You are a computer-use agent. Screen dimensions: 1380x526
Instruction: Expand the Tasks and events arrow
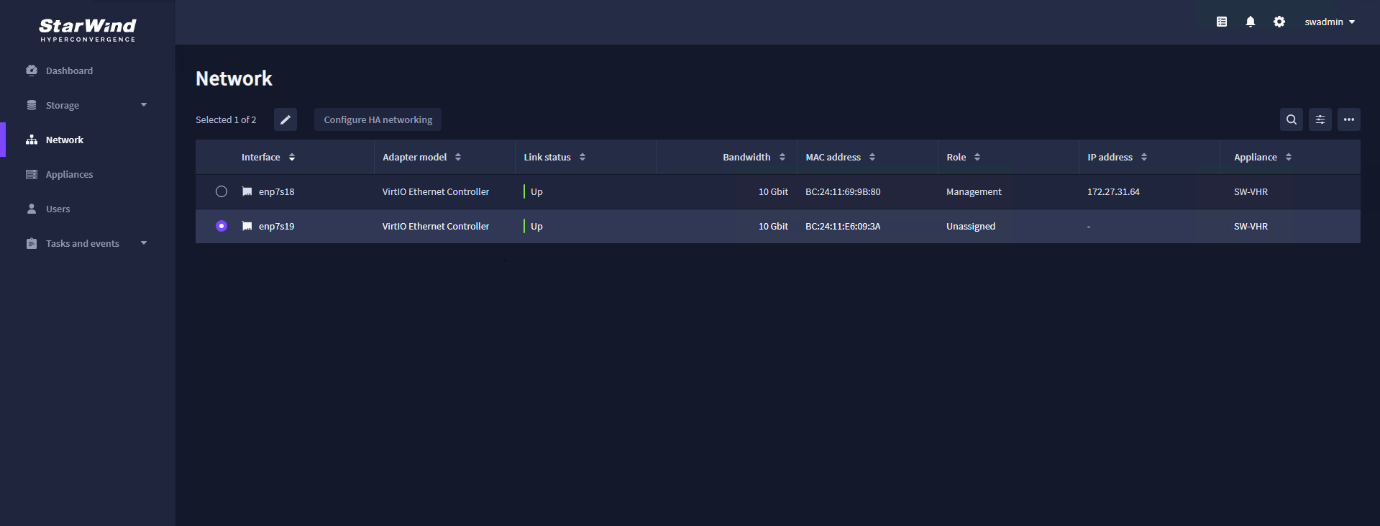tap(143, 243)
